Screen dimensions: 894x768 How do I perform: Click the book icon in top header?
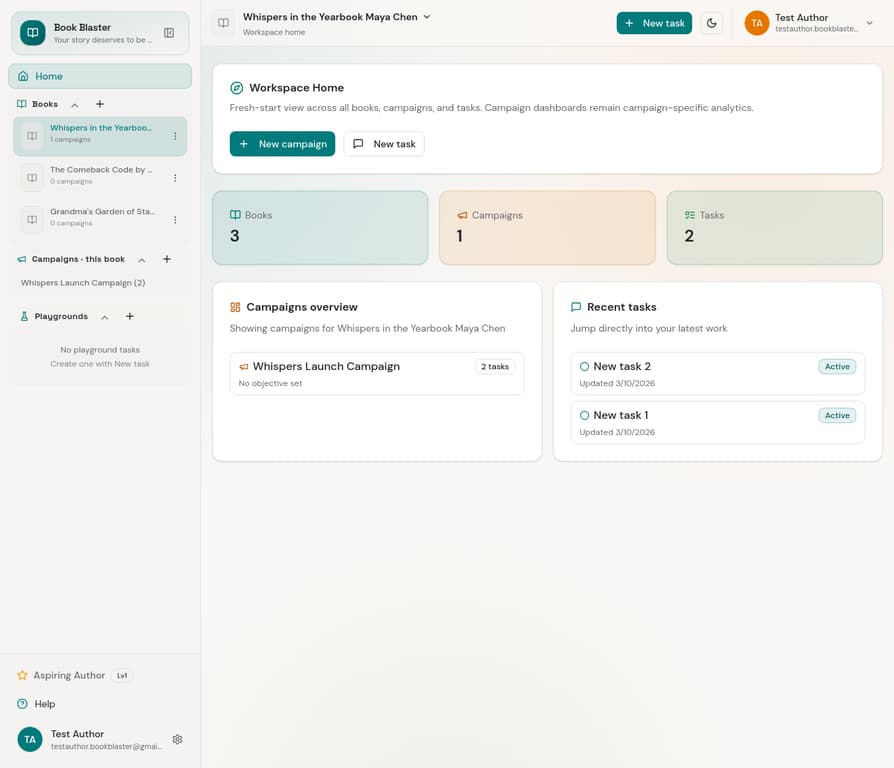(x=223, y=23)
